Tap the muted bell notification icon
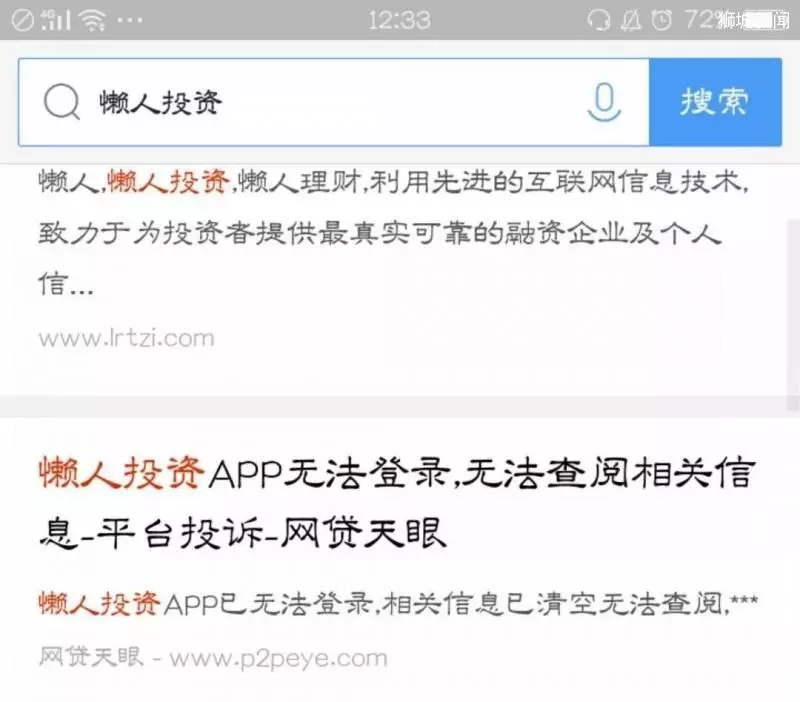The height and width of the screenshot is (702, 800). tap(631, 20)
